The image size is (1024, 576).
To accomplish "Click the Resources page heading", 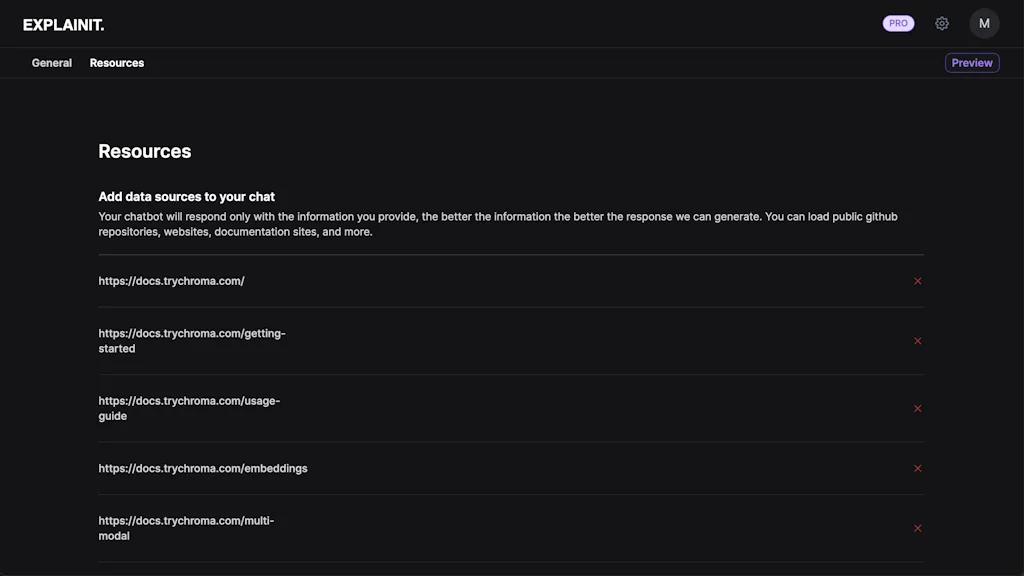I will click(x=144, y=151).
